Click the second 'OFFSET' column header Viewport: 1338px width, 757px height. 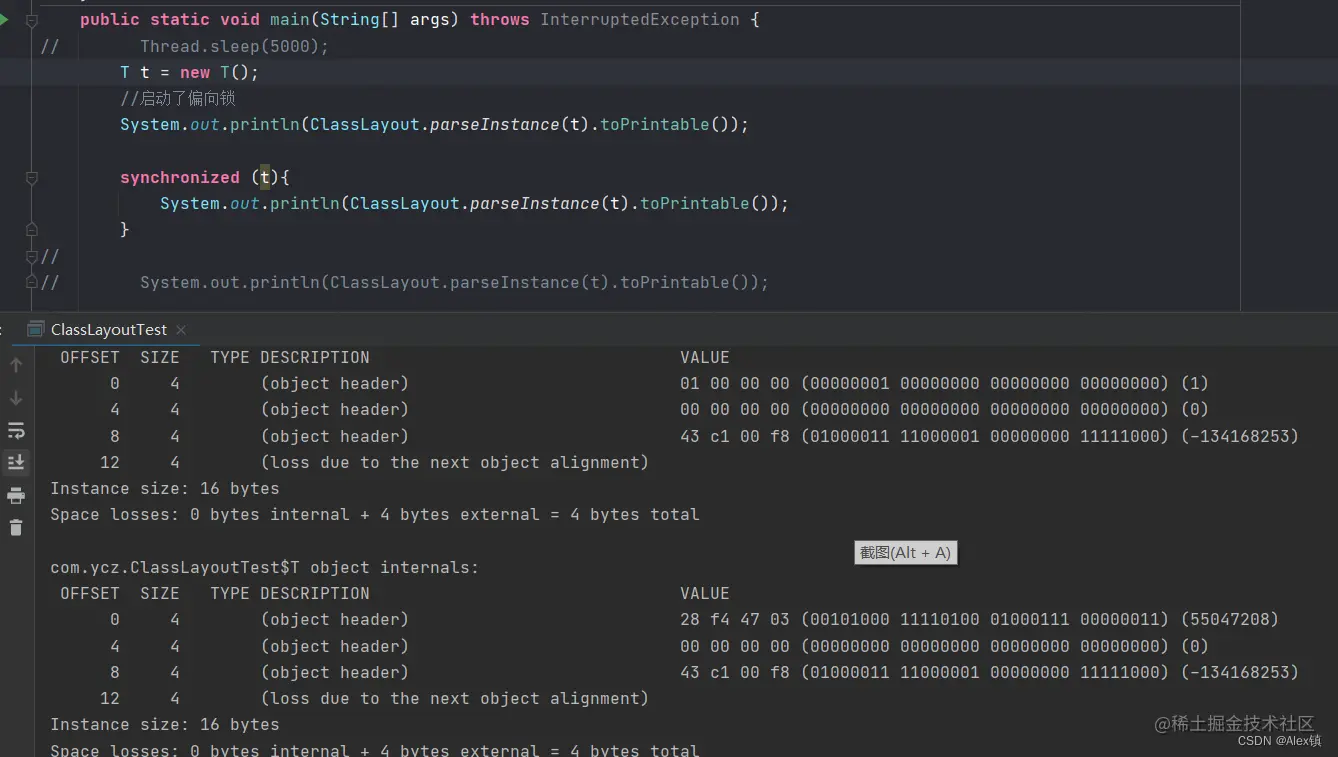pyautogui.click(x=90, y=593)
